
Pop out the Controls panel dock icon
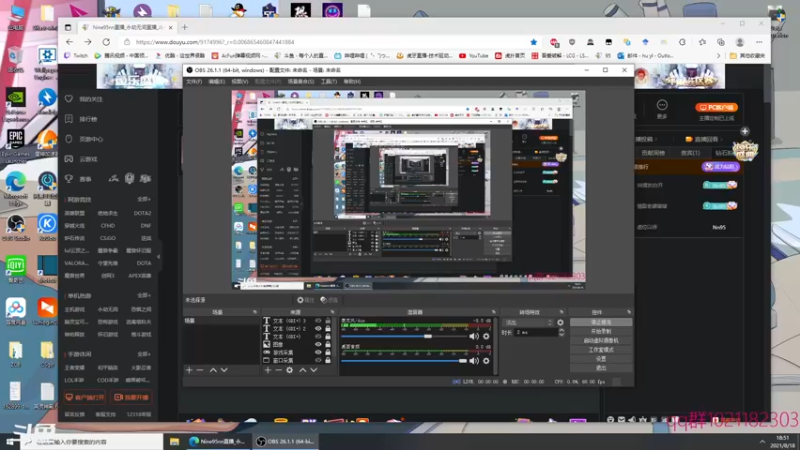tap(629, 312)
